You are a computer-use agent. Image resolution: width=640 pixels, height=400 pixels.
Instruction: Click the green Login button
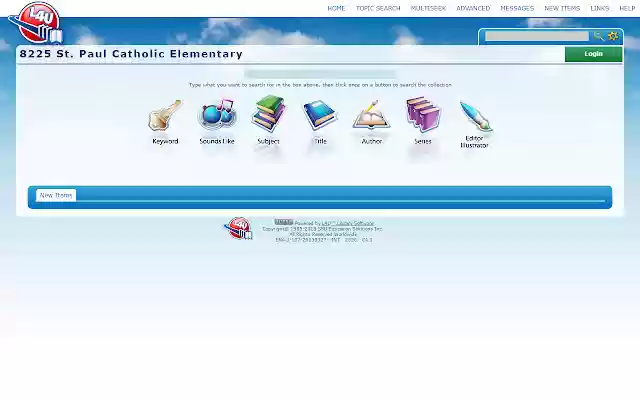[593, 54]
